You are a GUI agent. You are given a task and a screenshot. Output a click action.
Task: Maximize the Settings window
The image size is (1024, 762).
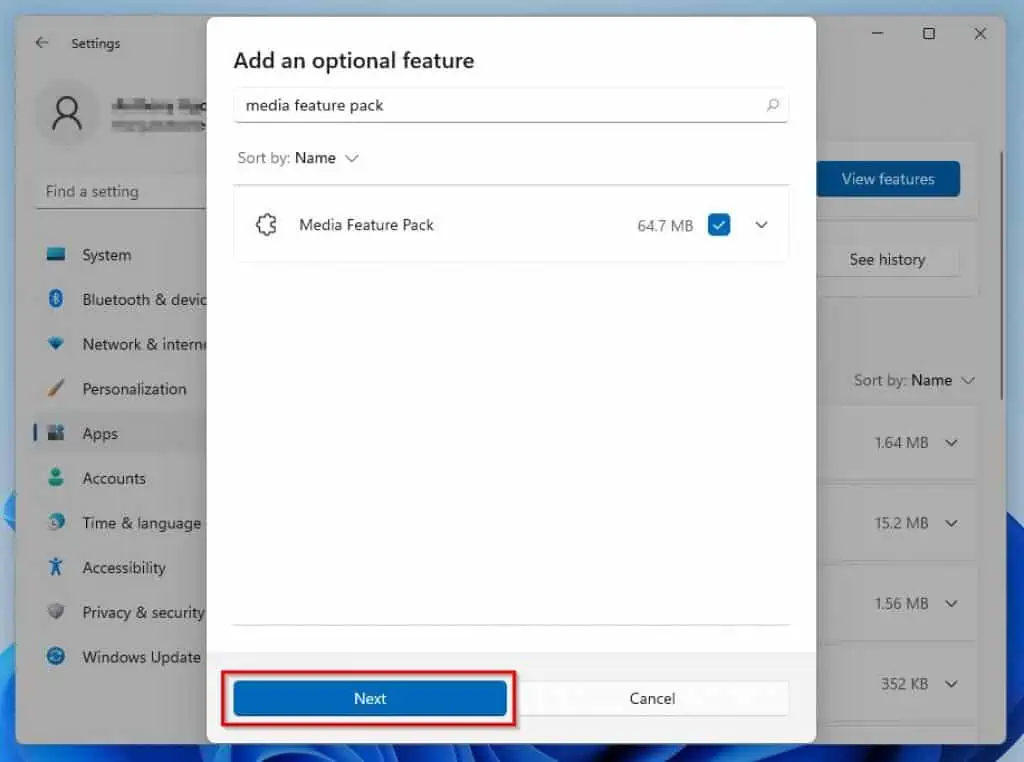[x=929, y=33]
